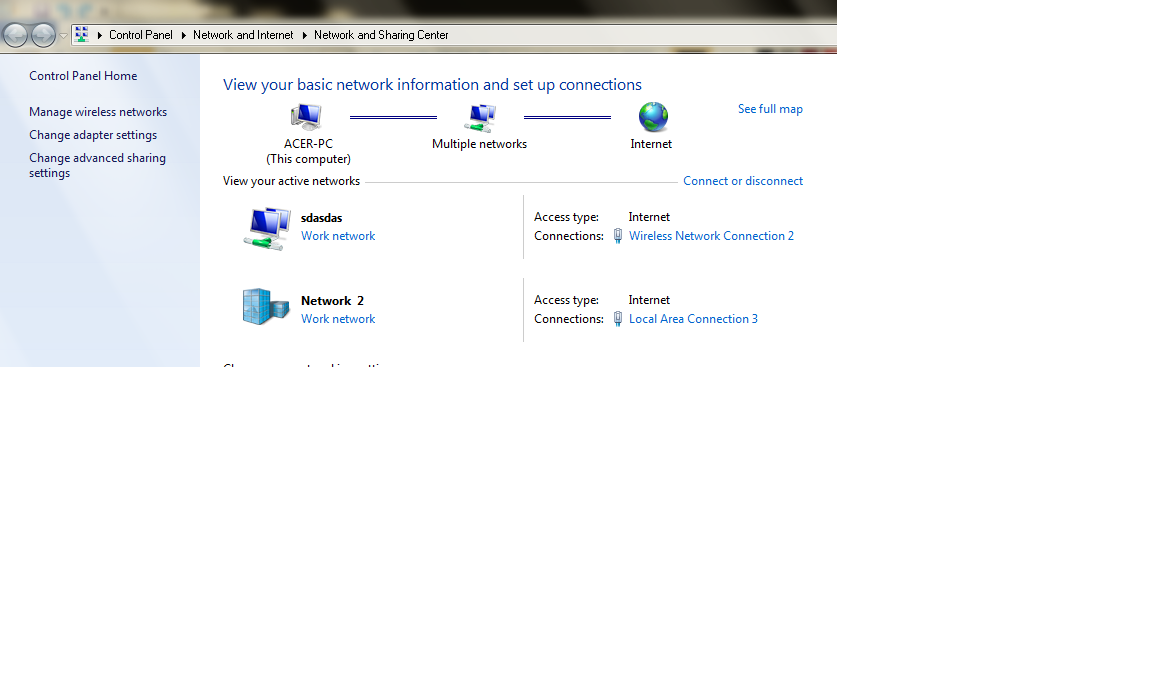Open See full map link
The image size is (1170, 682).
[x=770, y=109]
